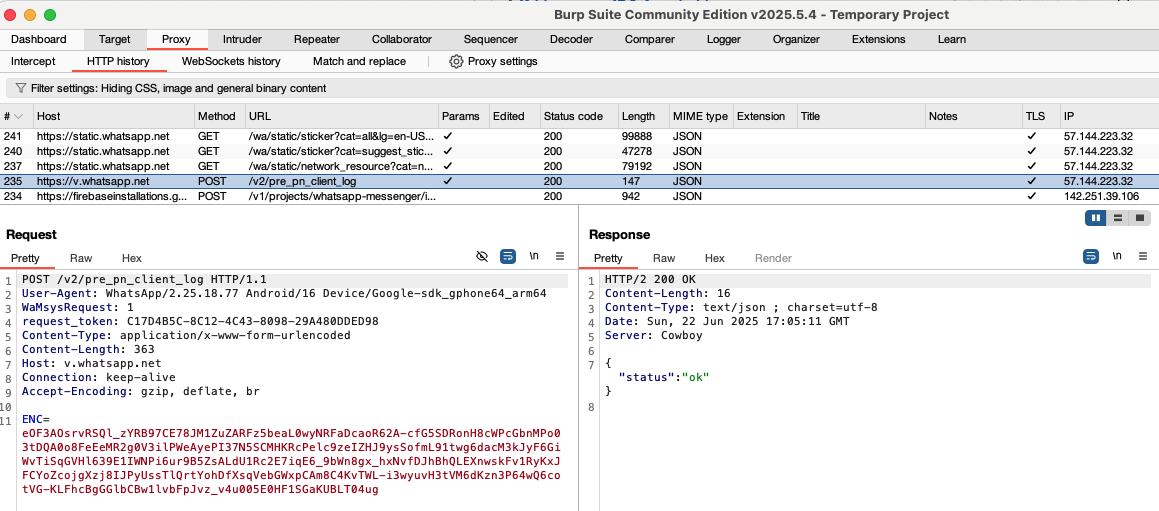Screen dimensions: 1159x511
Task: Open the Collaborator tab
Action: pos(401,39)
